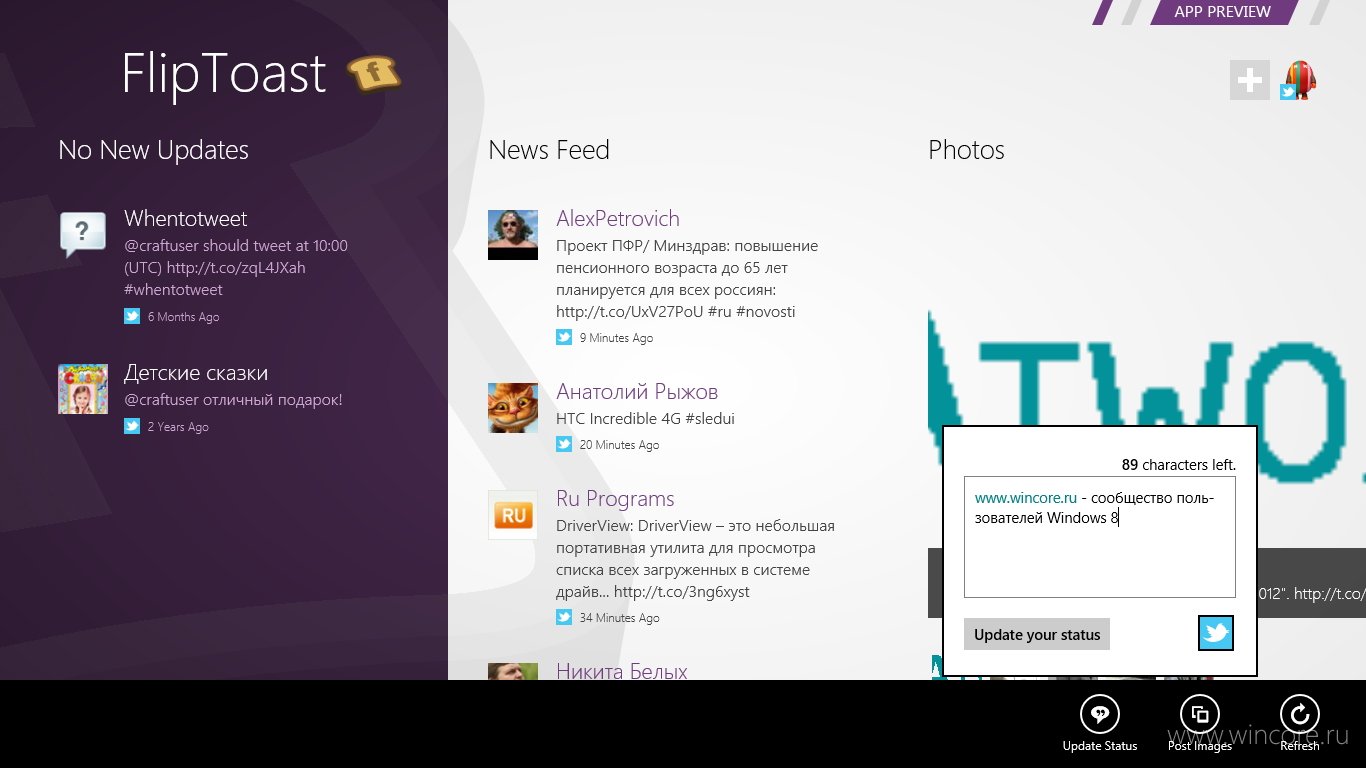Open the http://t.co/UxV27PoU link in the AlexPetrovich tweet

629,312
